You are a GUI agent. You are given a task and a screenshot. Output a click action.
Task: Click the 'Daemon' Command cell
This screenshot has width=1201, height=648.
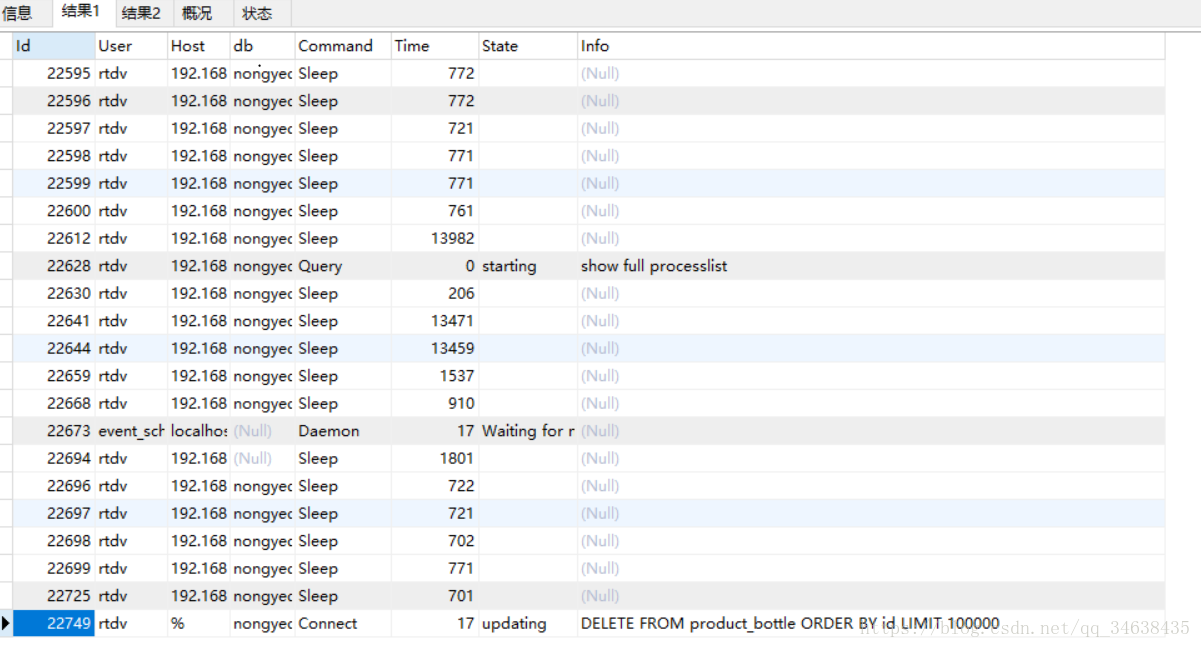(x=343, y=431)
